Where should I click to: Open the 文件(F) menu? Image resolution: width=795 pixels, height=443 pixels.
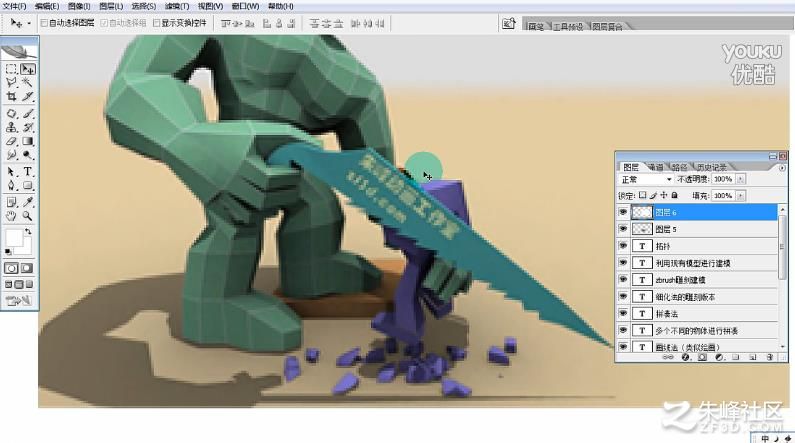point(14,7)
